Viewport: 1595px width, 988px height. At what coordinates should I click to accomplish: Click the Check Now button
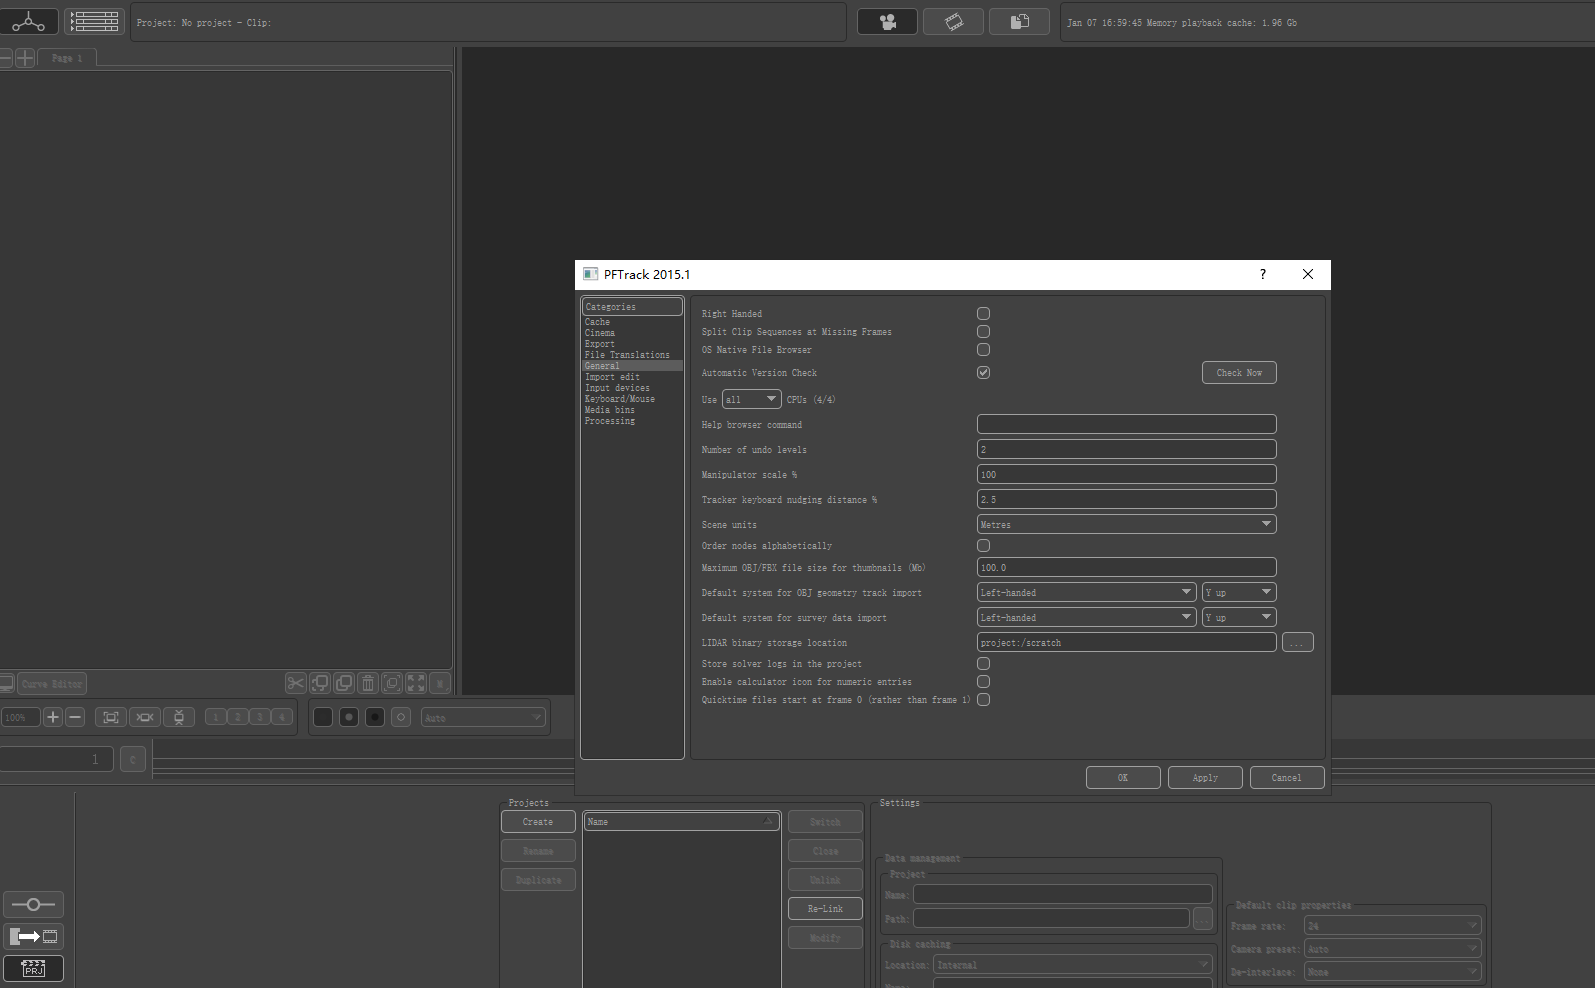[1238, 373]
